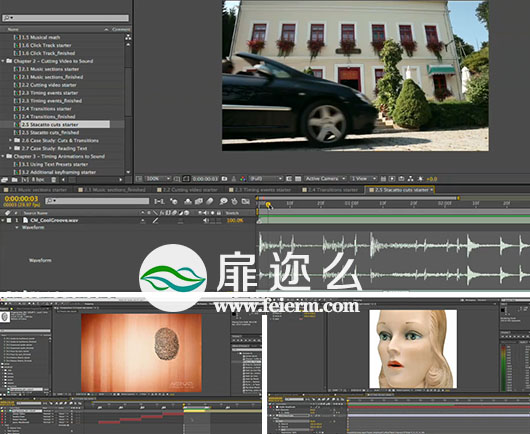Screen dimensions: 530x434
Task: Toggle the transparency grid in viewer
Action: [298, 179]
